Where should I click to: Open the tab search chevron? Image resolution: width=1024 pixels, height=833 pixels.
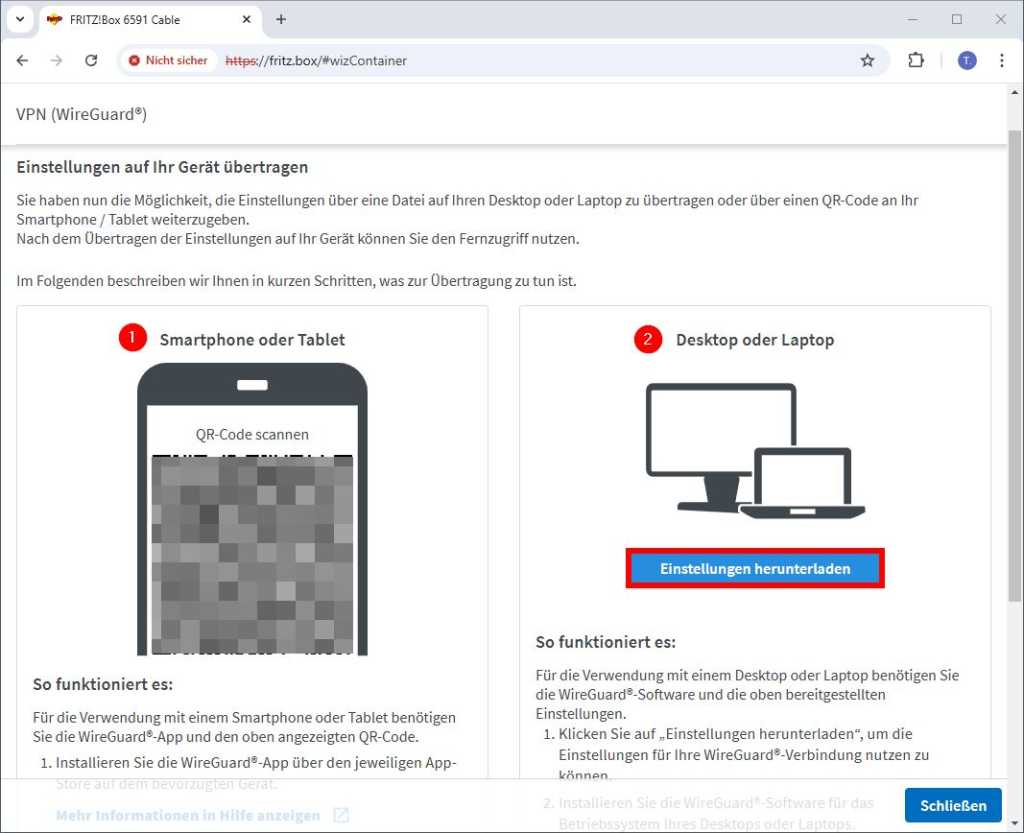tap(20, 19)
